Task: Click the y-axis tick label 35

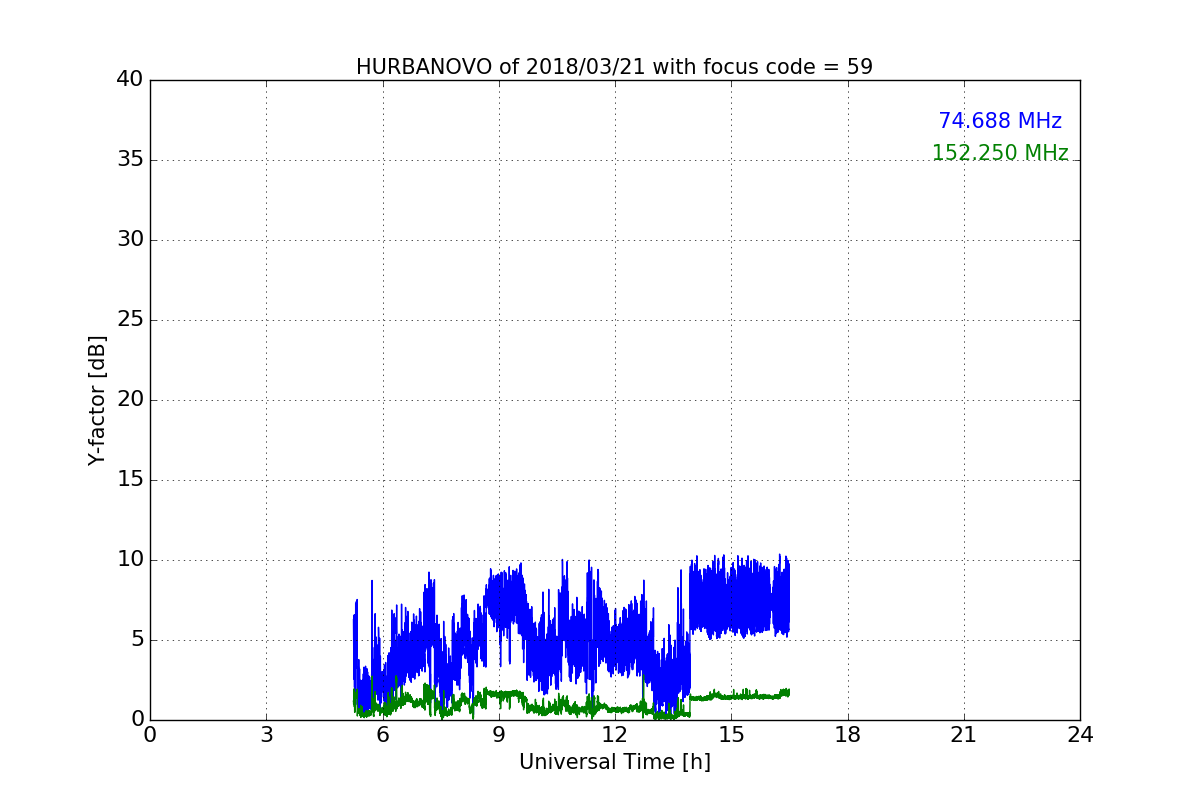Action: 129,160
